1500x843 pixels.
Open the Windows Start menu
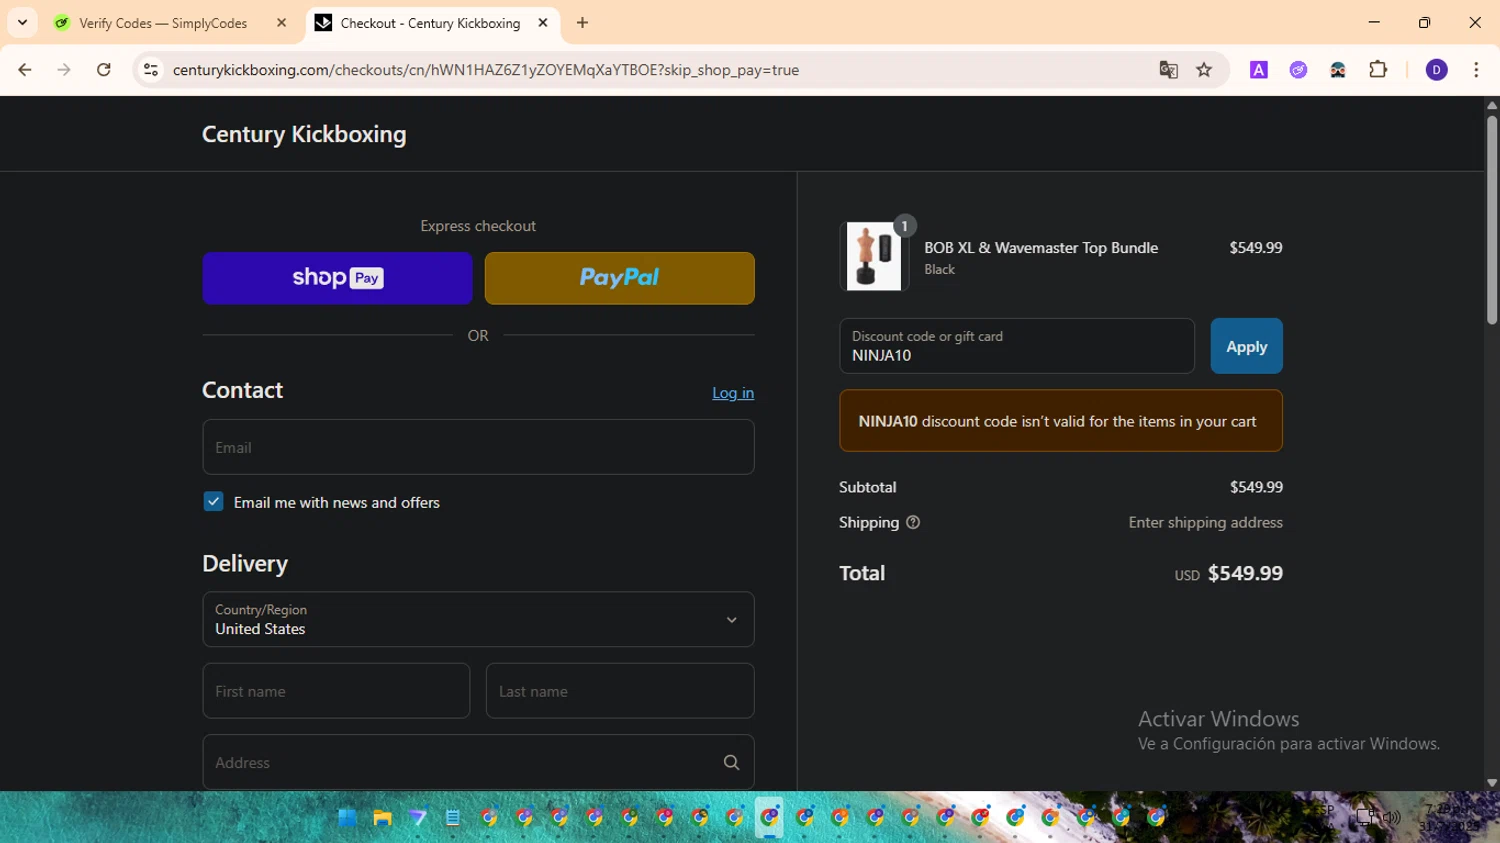coord(347,818)
